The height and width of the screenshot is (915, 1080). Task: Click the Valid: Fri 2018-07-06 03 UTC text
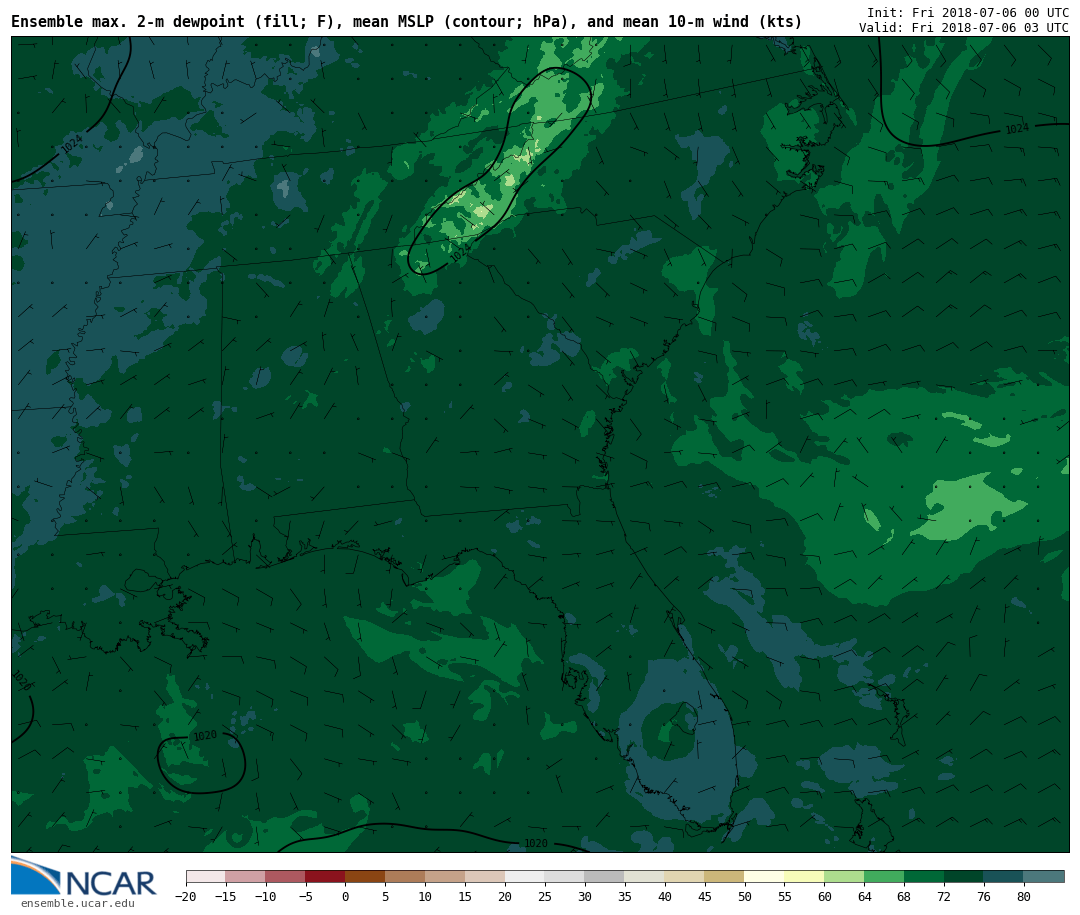pyautogui.click(x=964, y=28)
